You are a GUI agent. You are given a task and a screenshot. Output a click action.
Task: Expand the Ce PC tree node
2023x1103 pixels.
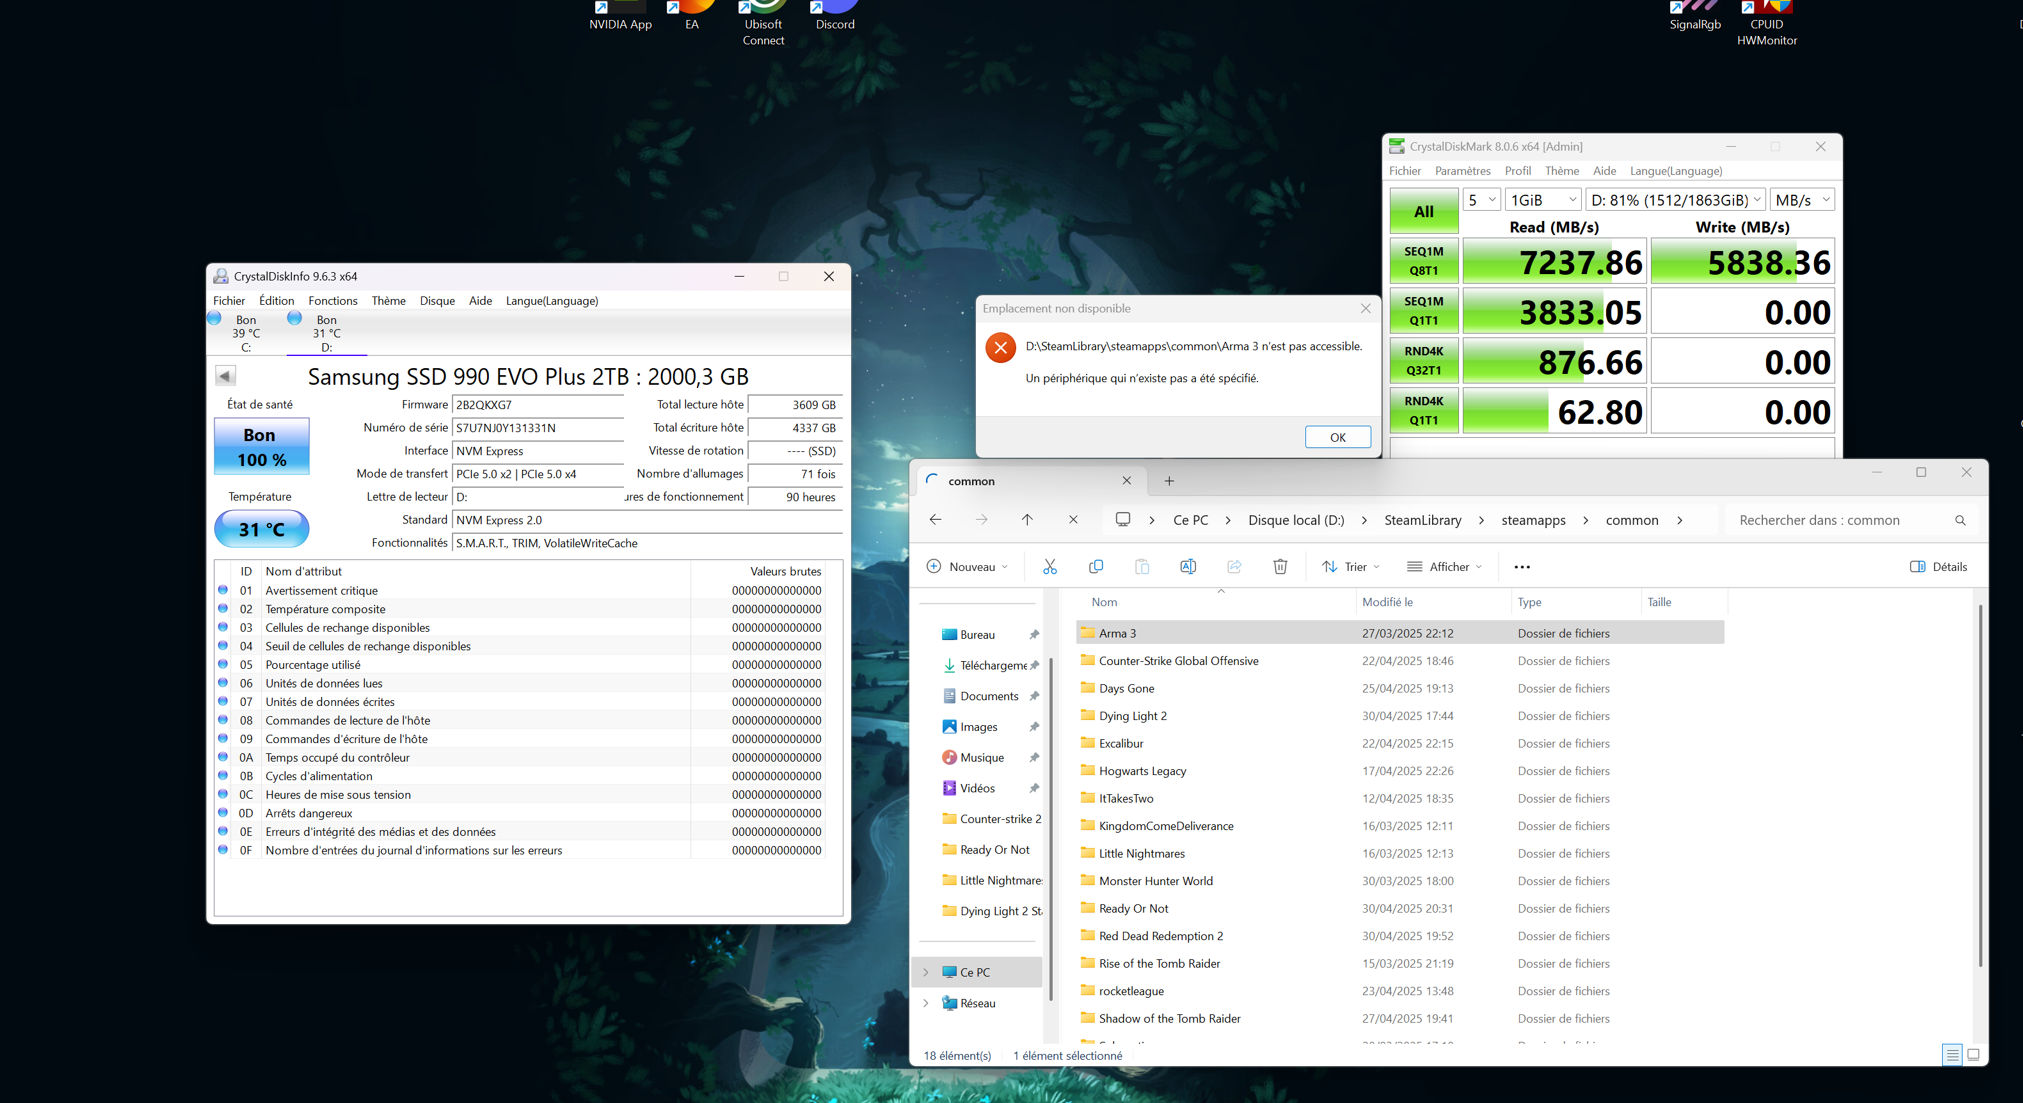[x=926, y=972]
